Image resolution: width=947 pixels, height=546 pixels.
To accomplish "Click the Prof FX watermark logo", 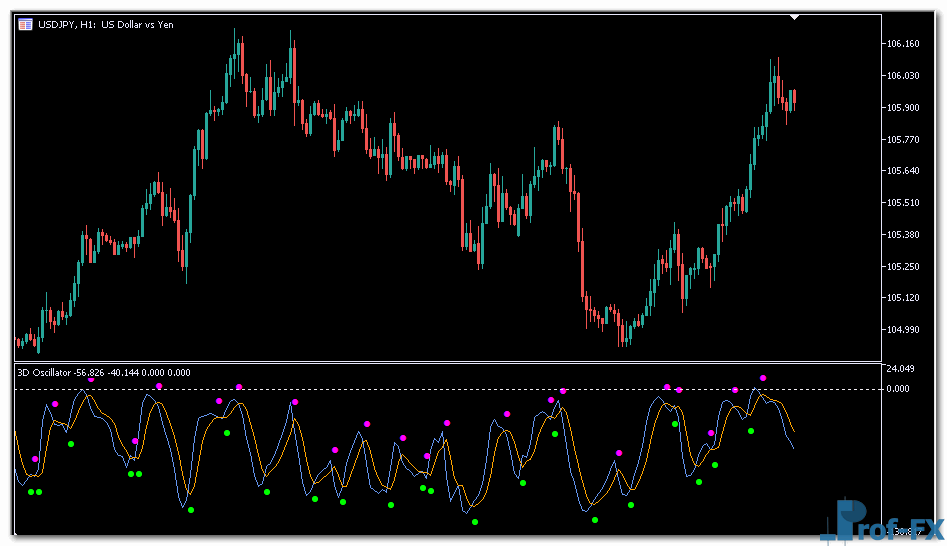I will tap(883, 522).
